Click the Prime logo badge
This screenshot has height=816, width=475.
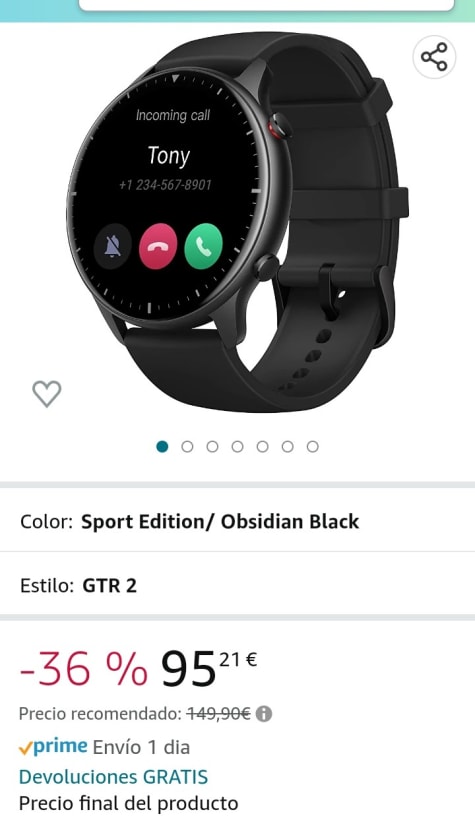click(x=53, y=747)
